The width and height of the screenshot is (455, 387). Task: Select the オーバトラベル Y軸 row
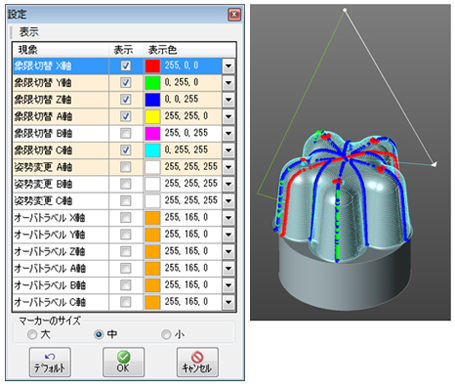click(x=124, y=235)
